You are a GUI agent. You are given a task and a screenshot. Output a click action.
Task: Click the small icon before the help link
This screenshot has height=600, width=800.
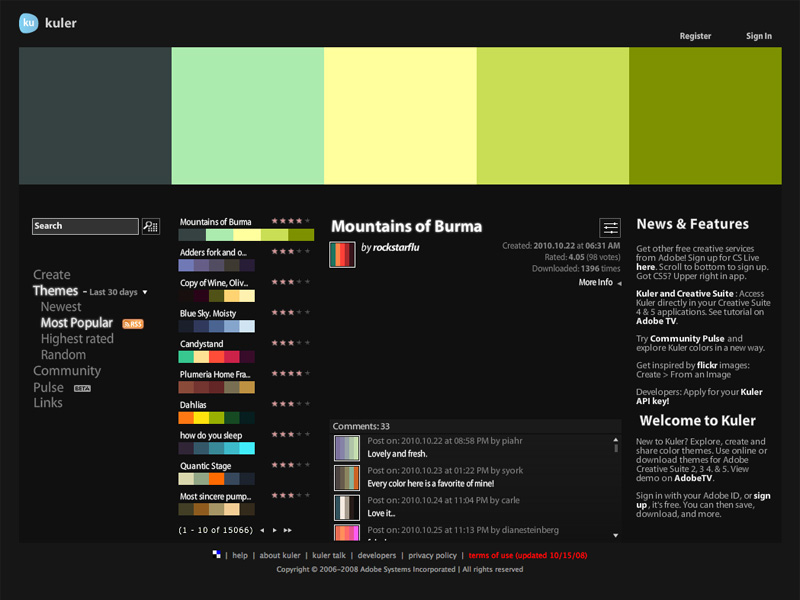(216, 554)
